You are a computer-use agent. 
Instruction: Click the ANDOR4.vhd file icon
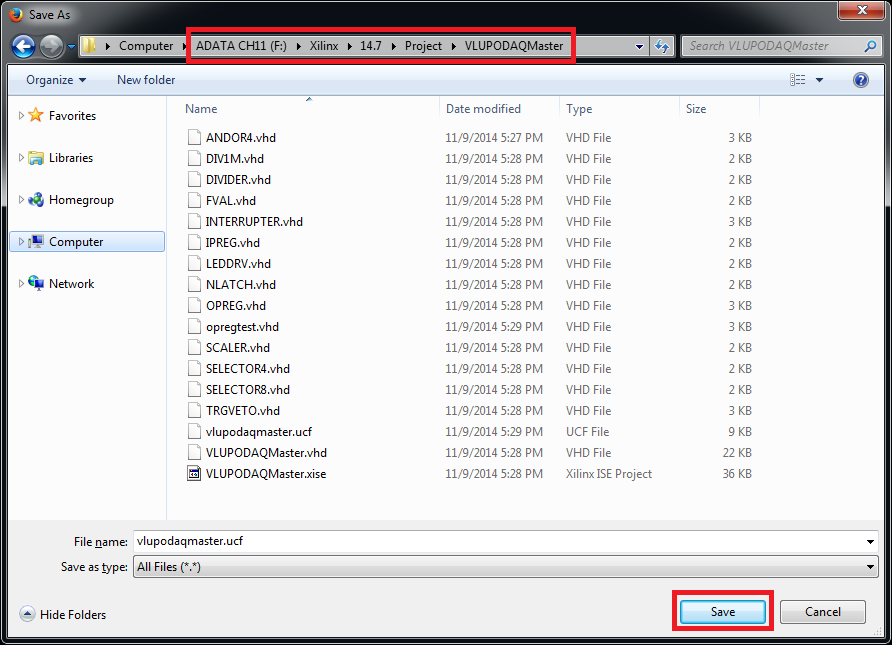point(194,138)
